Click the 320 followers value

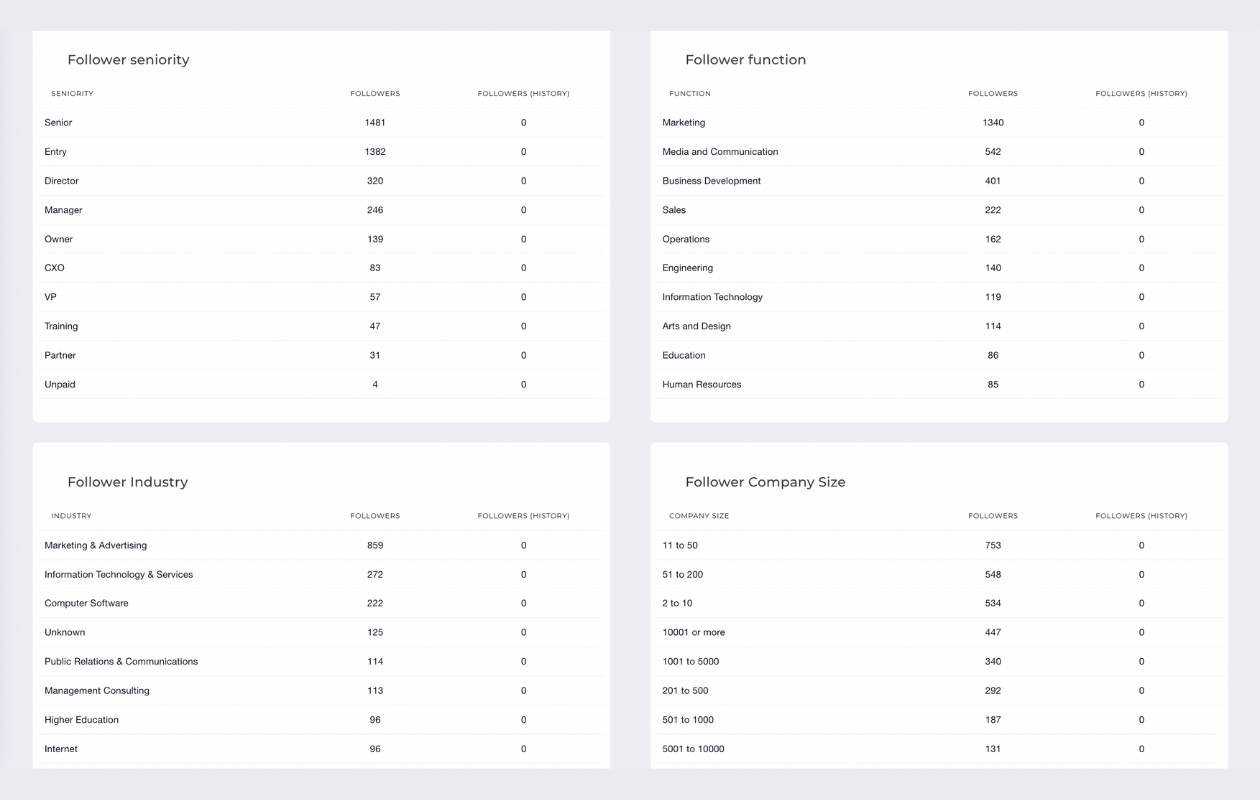[x=375, y=181]
